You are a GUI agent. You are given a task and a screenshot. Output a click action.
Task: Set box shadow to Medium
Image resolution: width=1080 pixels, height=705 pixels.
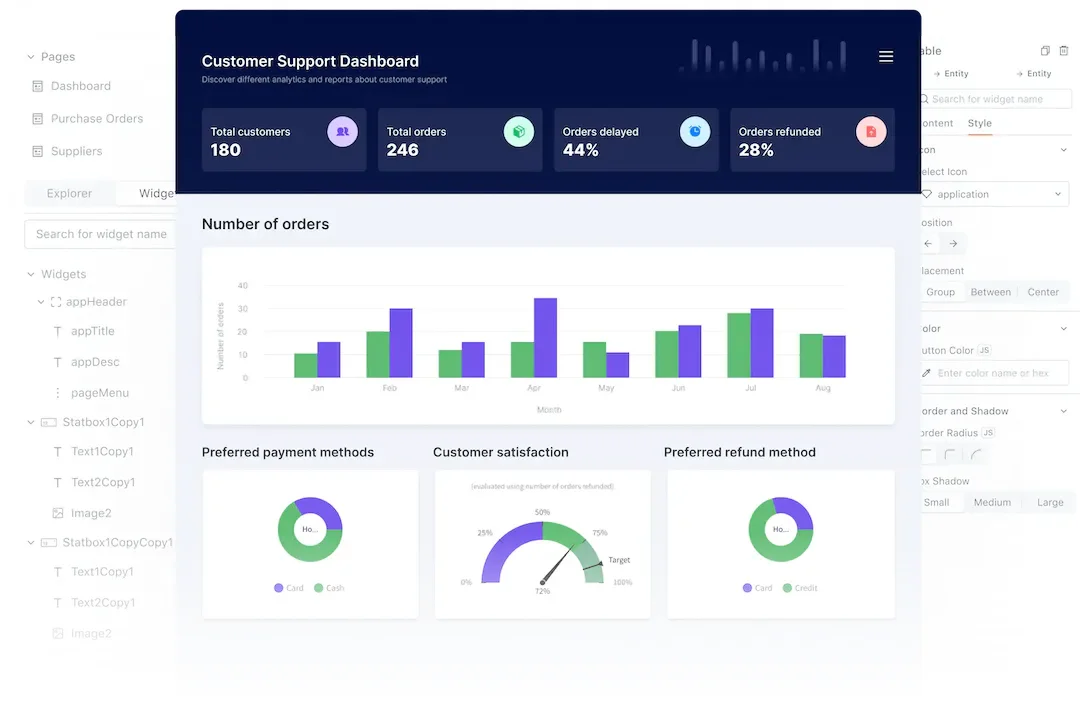tap(992, 503)
